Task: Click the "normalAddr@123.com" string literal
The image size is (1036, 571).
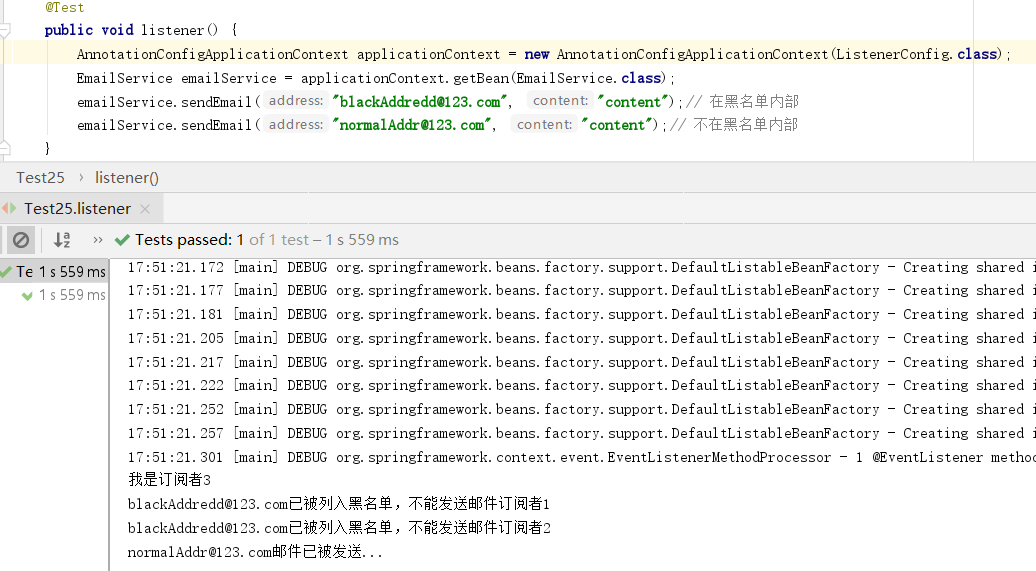Action: pyautogui.click(x=412, y=125)
